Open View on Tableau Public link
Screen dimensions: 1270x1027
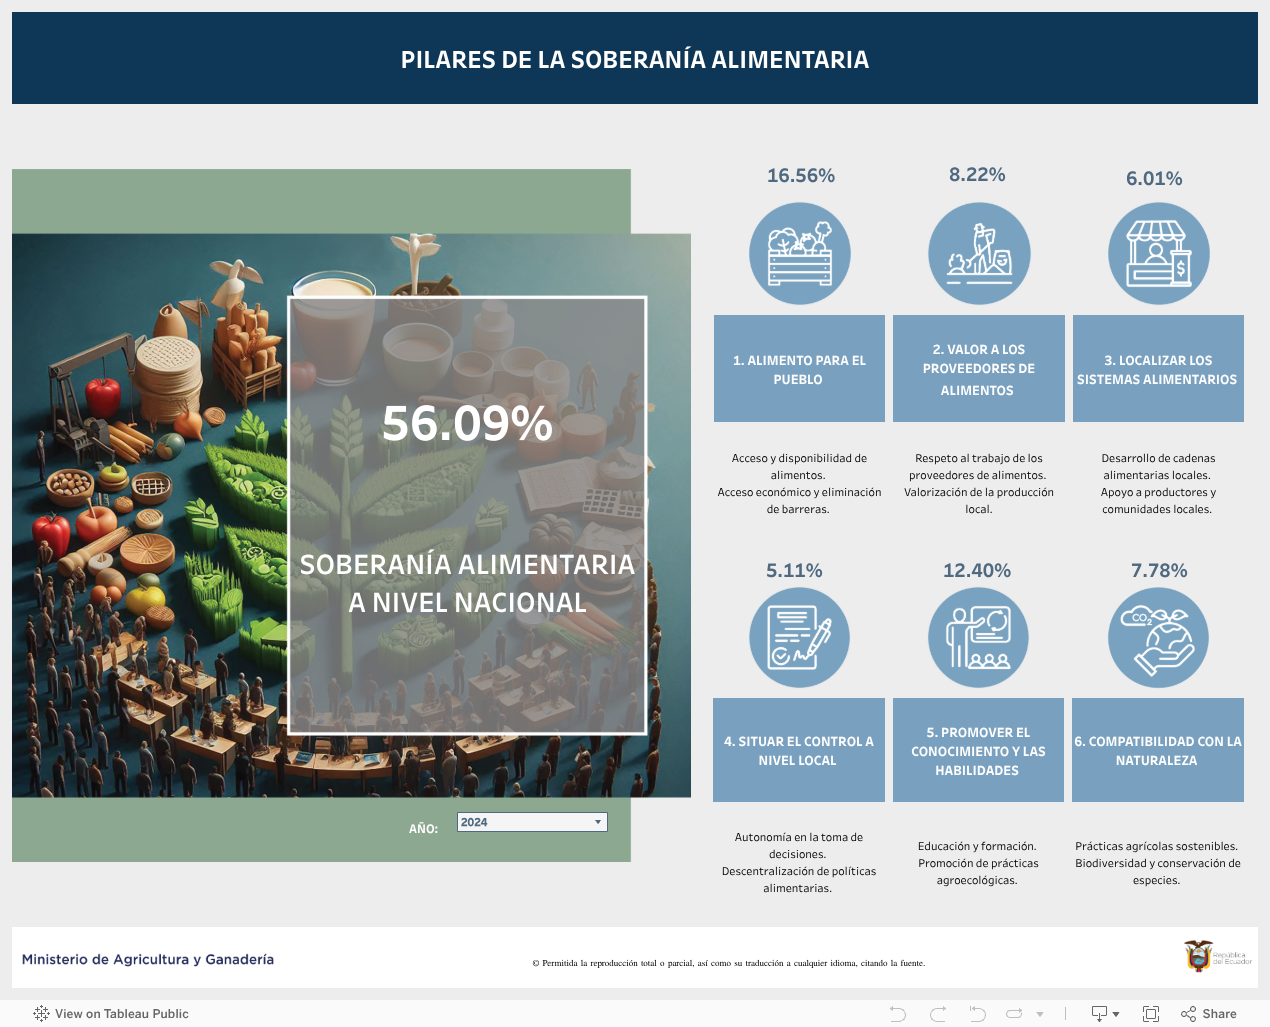tap(111, 1014)
